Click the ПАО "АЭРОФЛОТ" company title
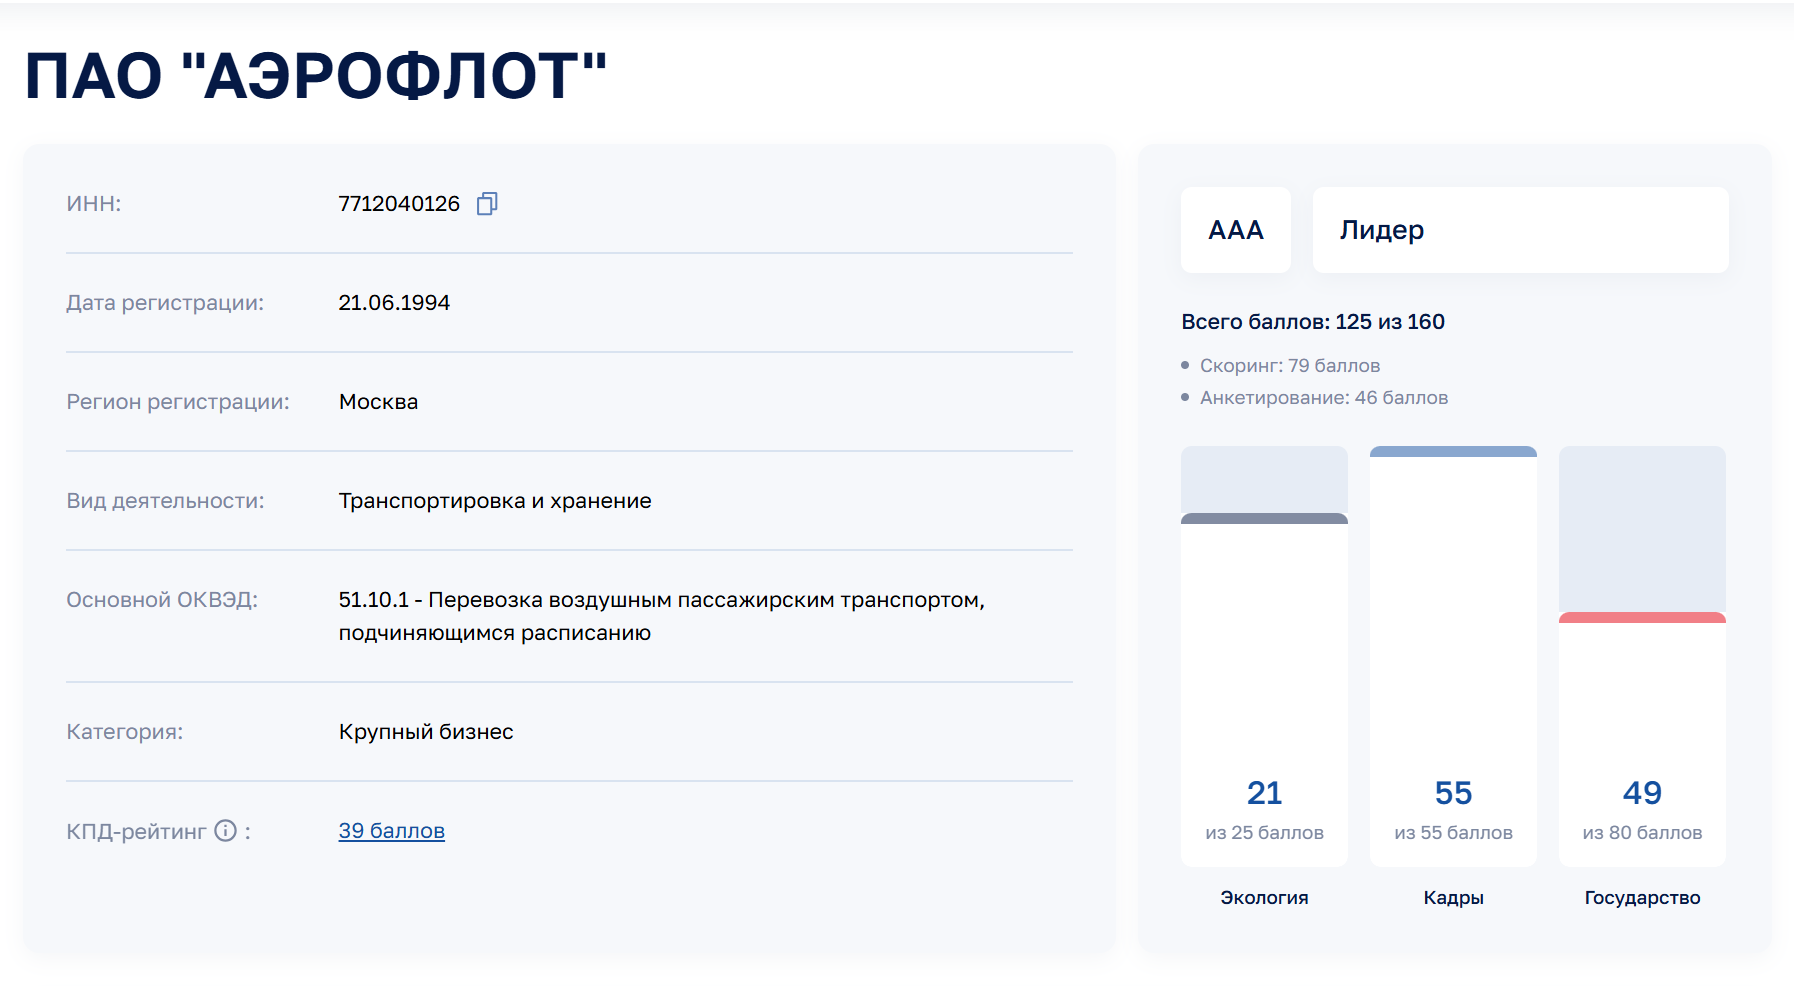 [316, 76]
